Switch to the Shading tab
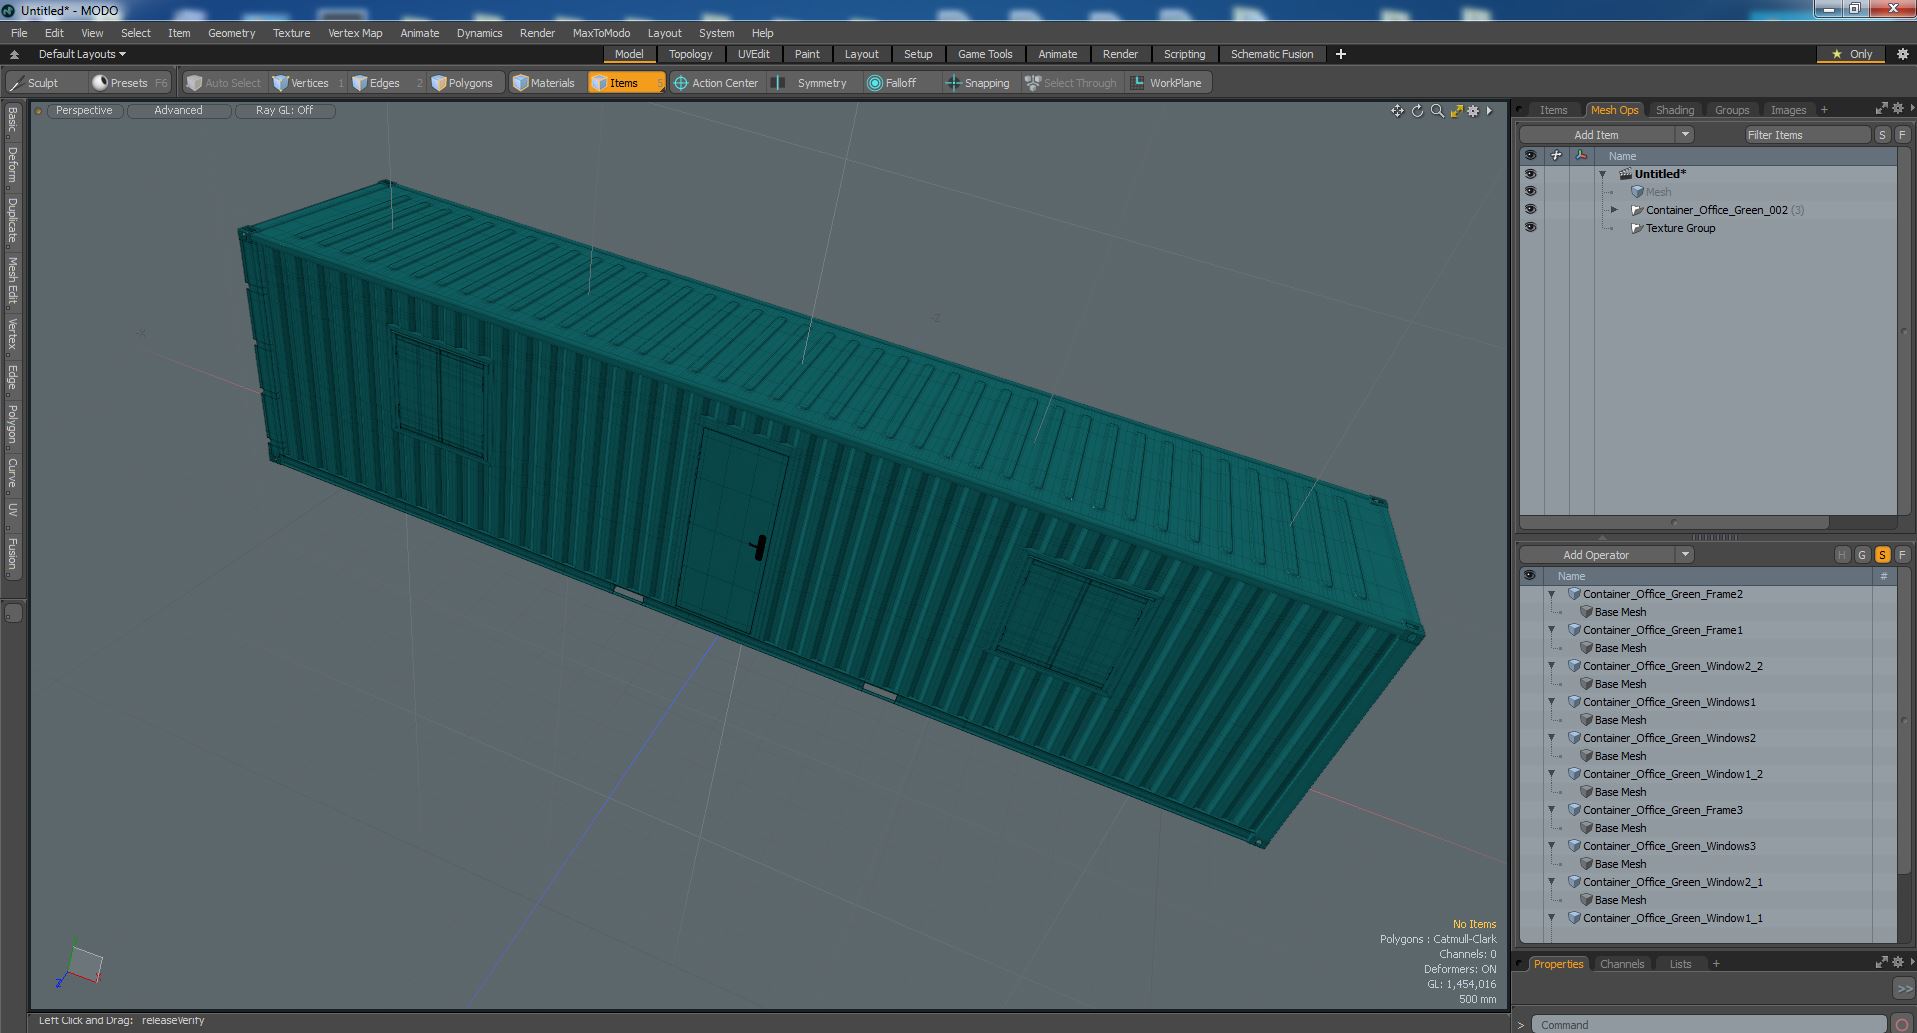The width and height of the screenshot is (1917, 1033). point(1674,110)
